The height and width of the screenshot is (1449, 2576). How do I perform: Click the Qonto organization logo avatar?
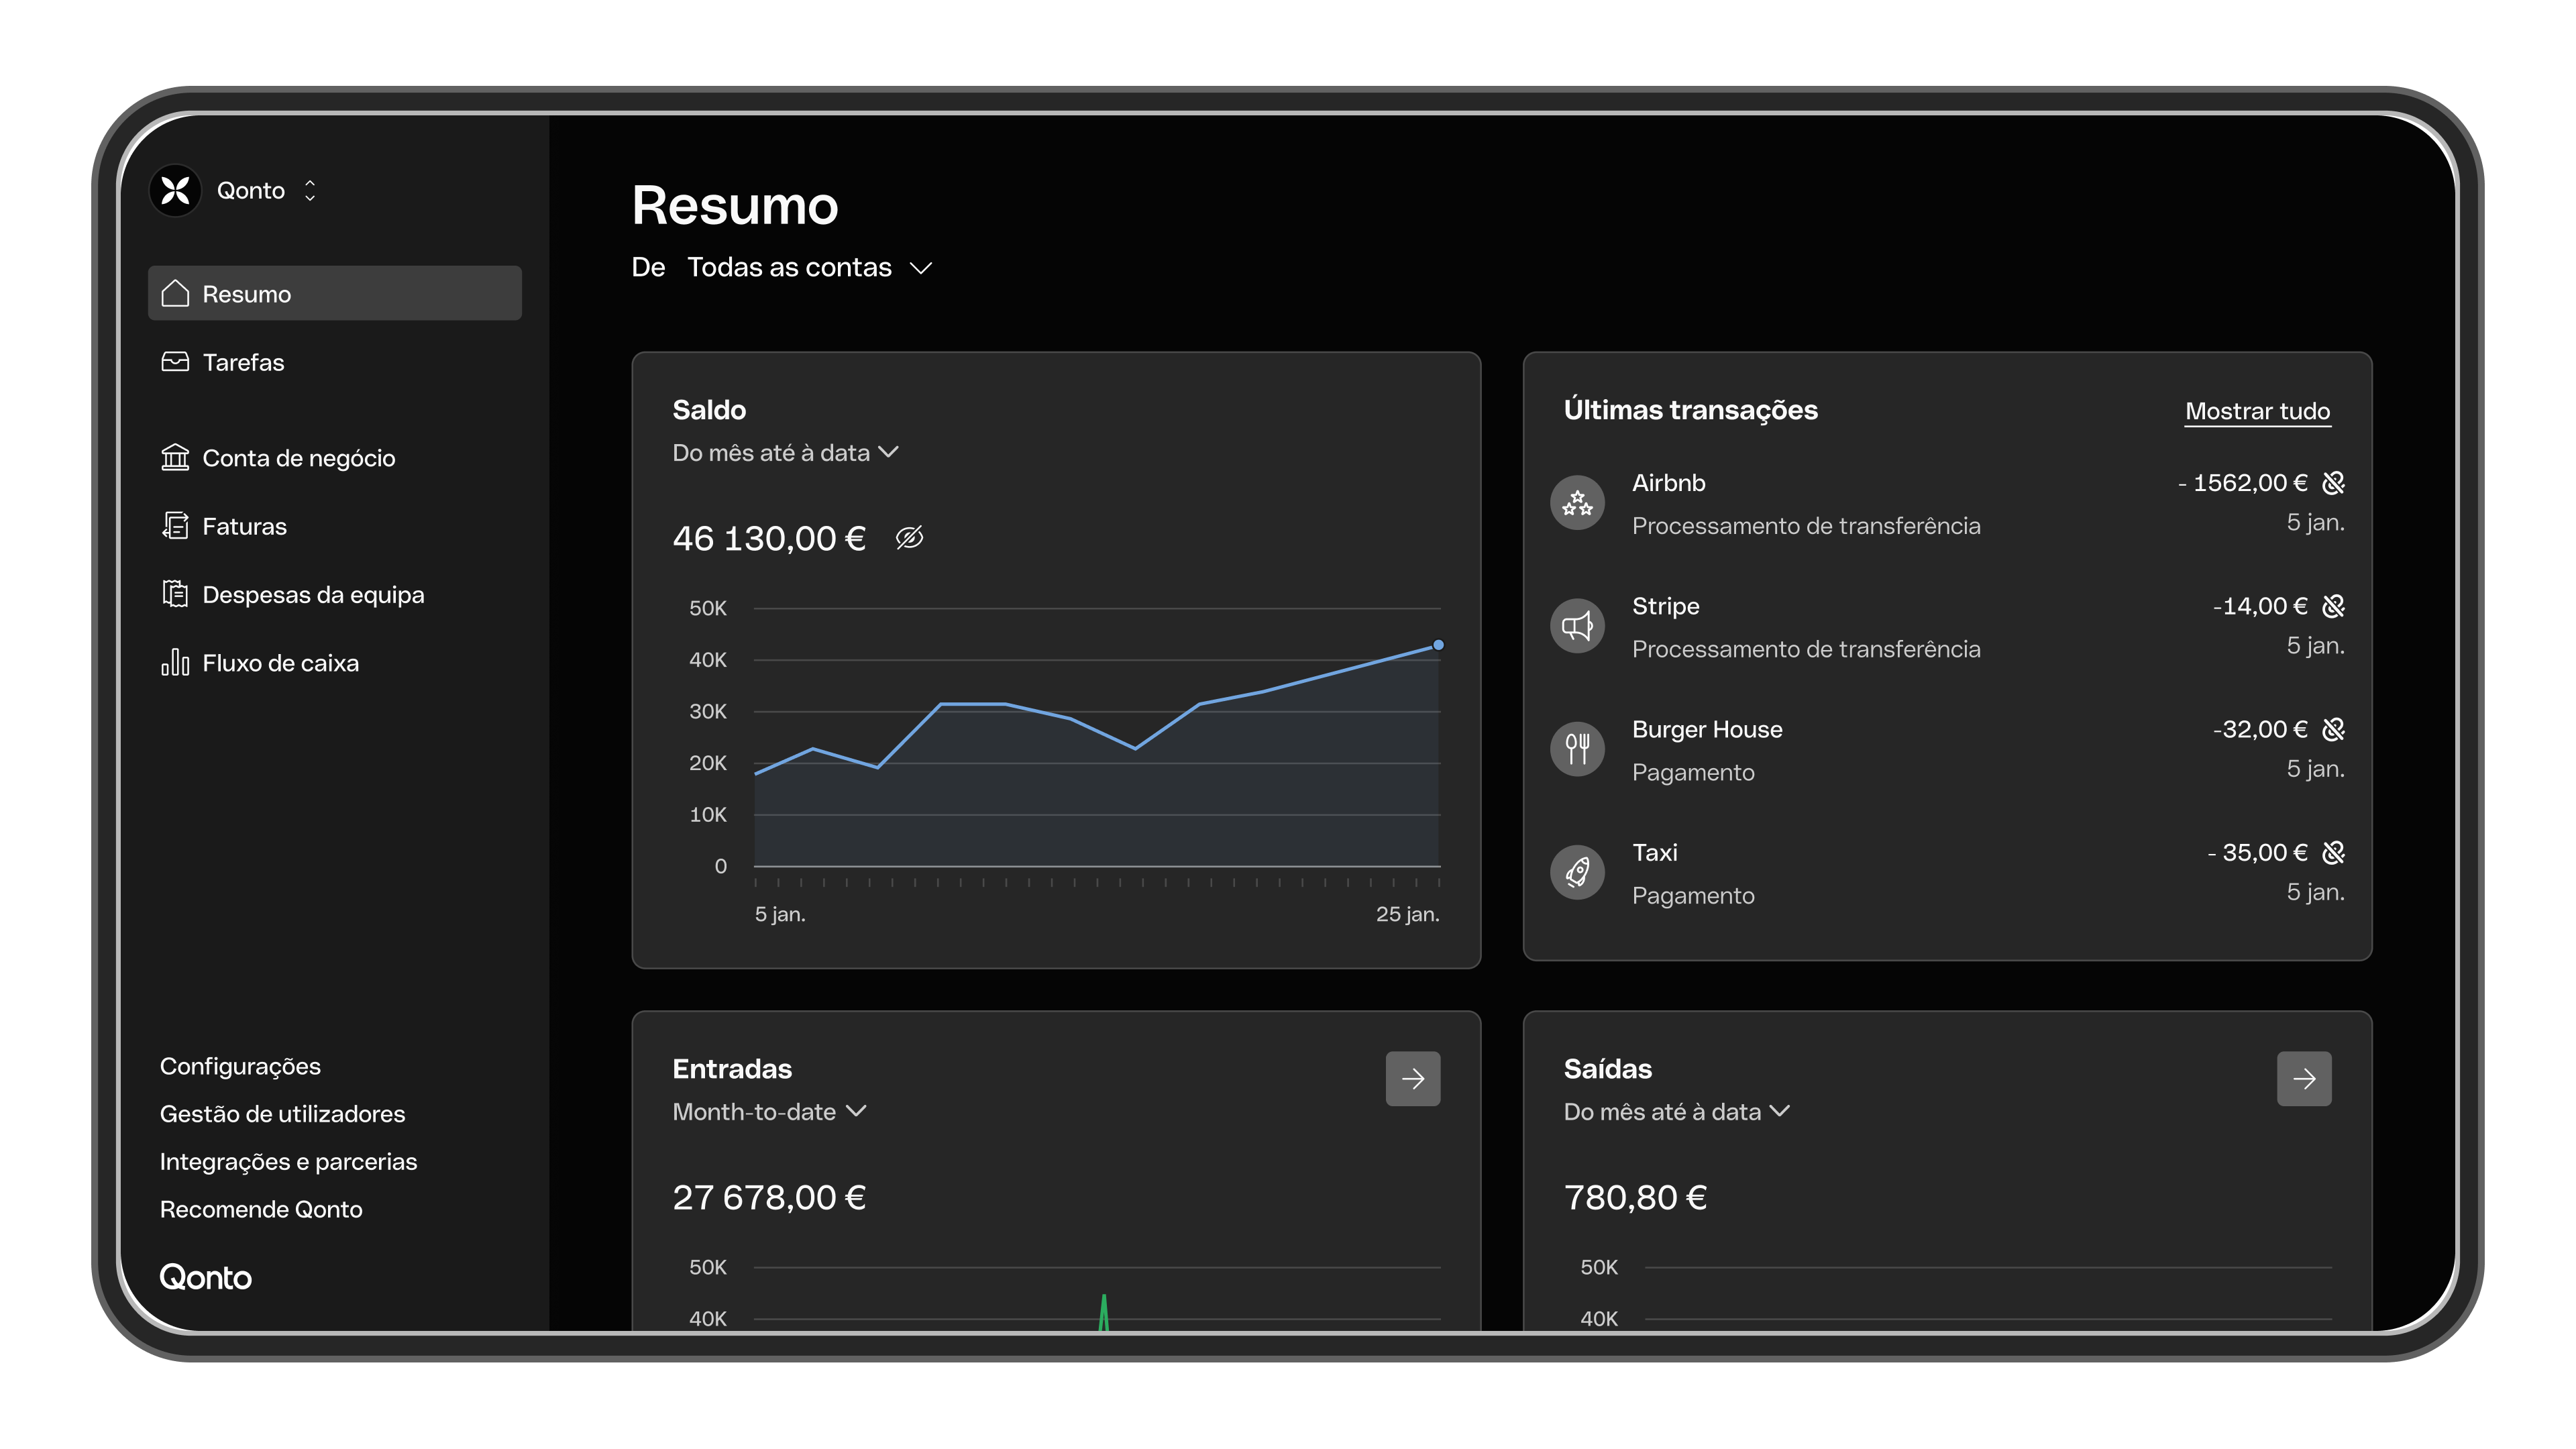pos(175,190)
